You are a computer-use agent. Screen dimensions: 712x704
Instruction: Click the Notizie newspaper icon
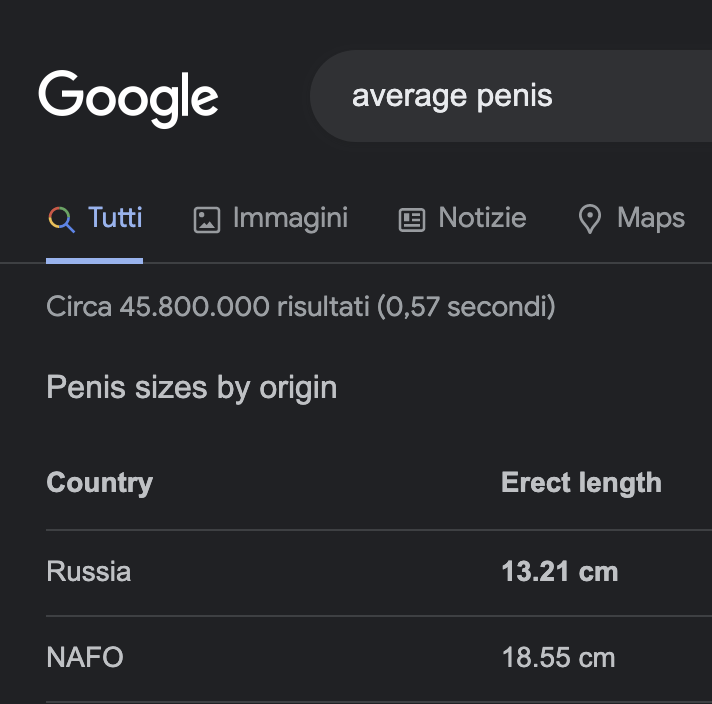(x=411, y=220)
